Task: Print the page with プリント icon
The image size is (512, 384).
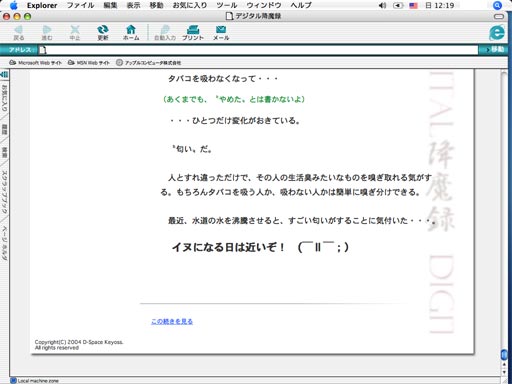Action: (x=193, y=30)
